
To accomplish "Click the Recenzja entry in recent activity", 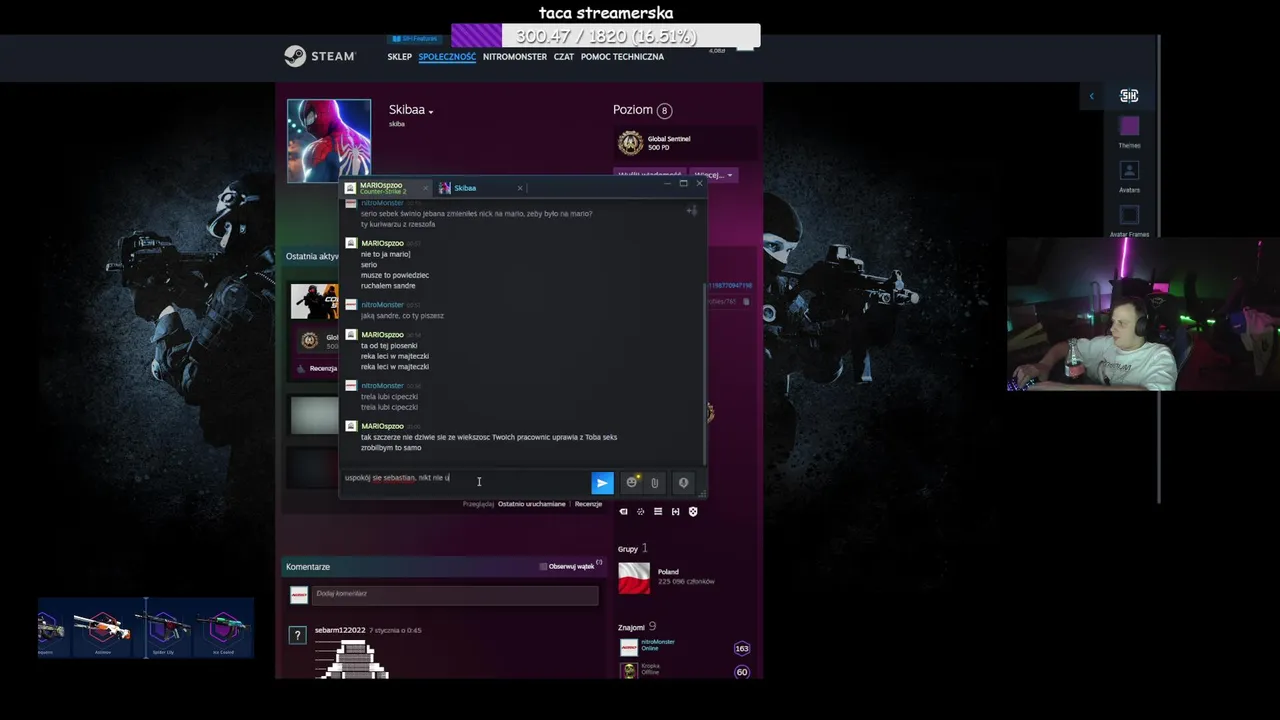I will coord(317,368).
